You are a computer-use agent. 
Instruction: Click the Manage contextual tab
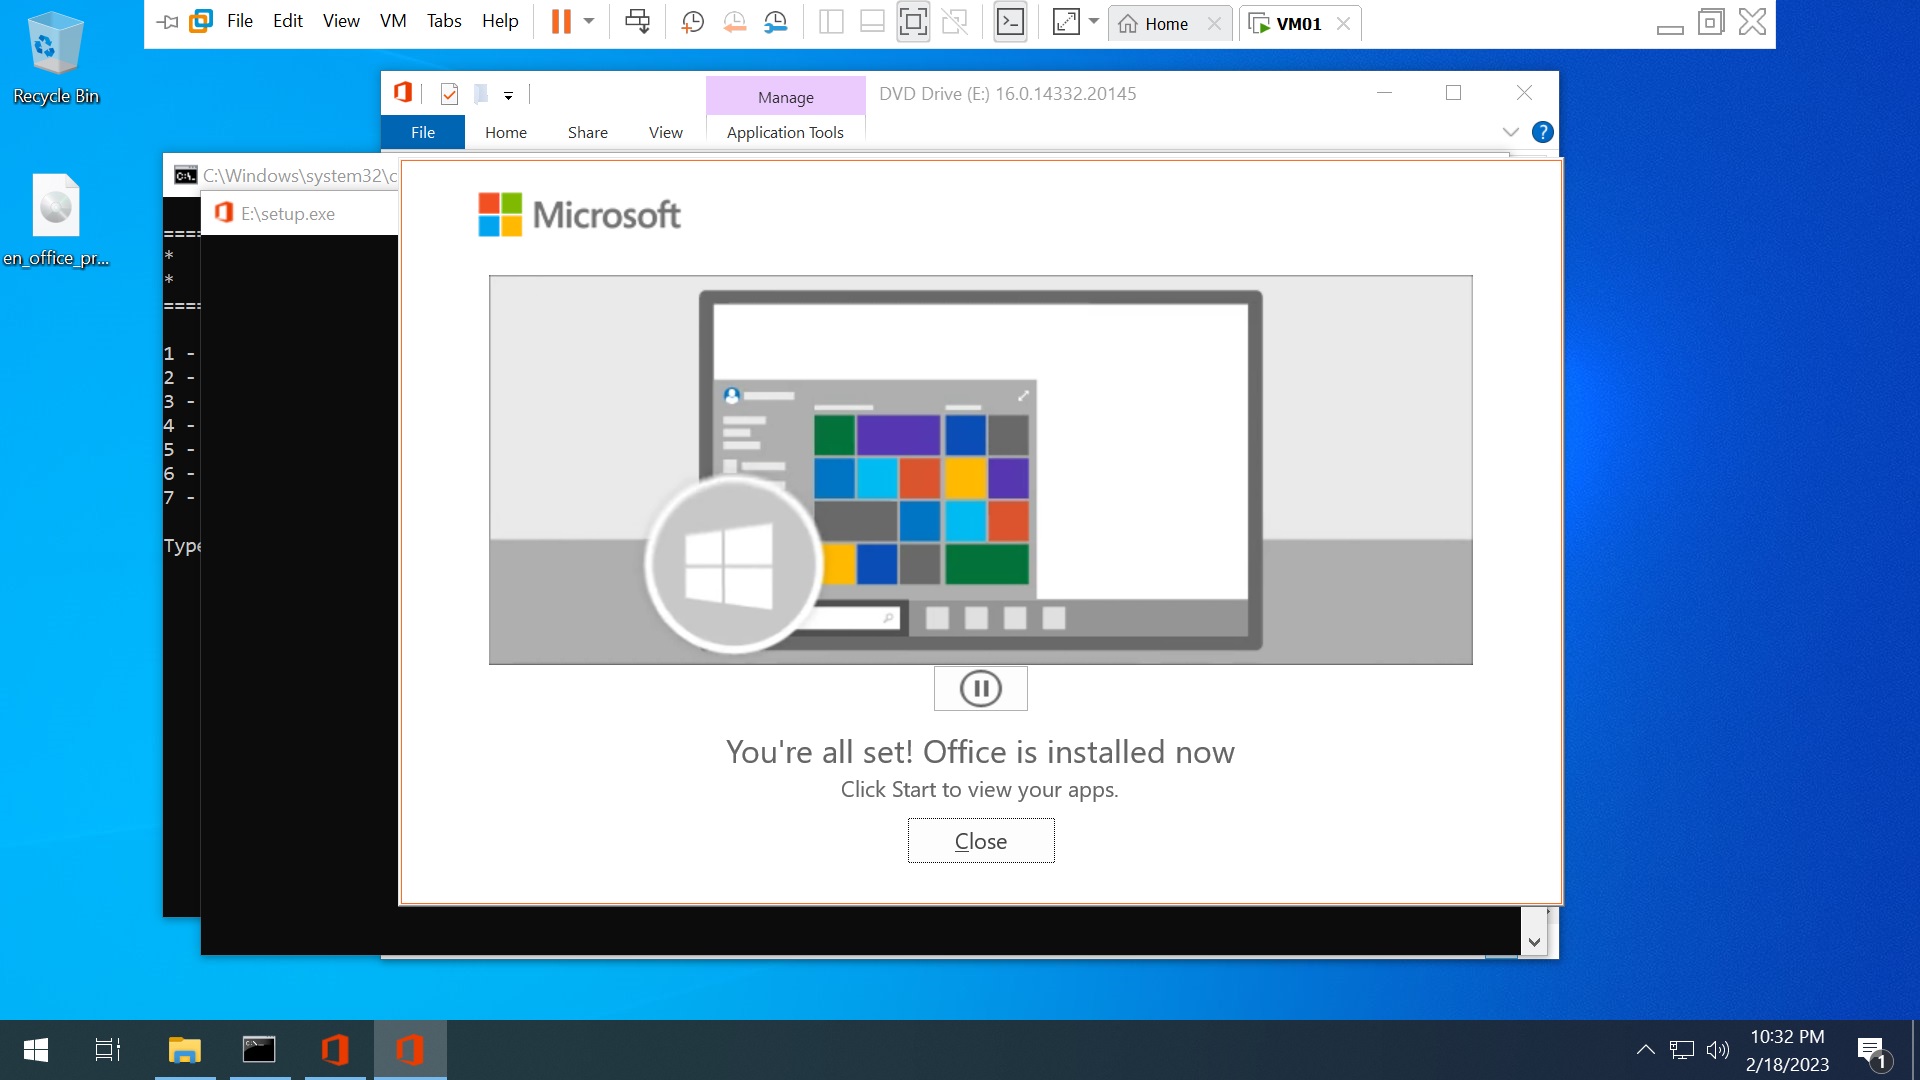click(786, 97)
